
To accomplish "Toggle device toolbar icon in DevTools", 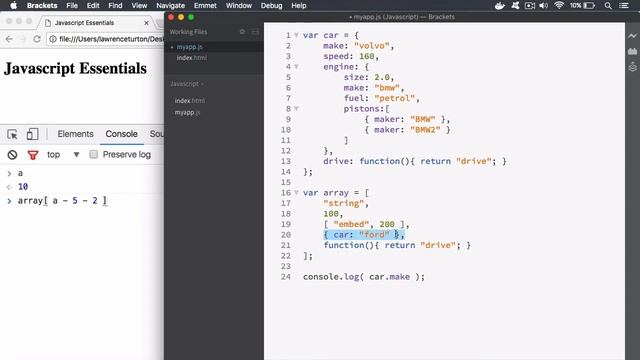I will coord(32,134).
